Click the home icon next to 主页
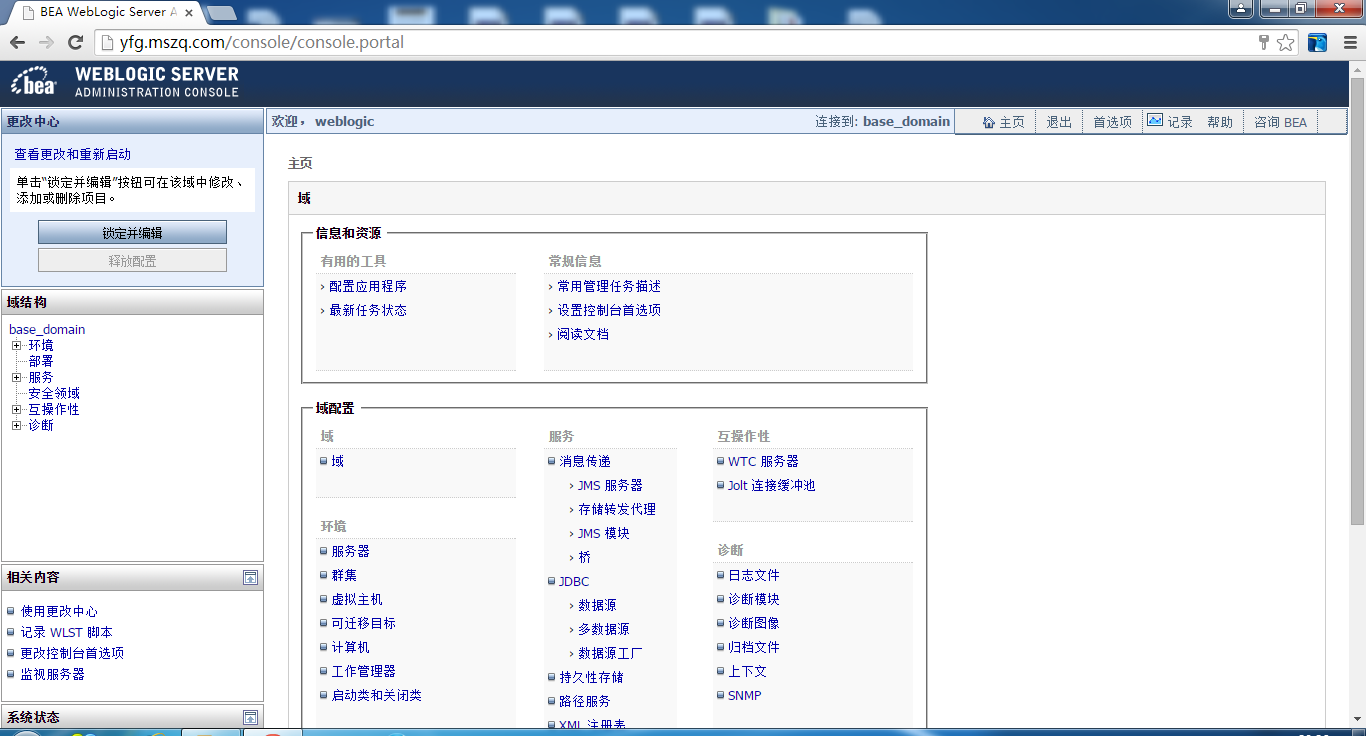Viewport: 1366px width, 736px height. [989, 122]
